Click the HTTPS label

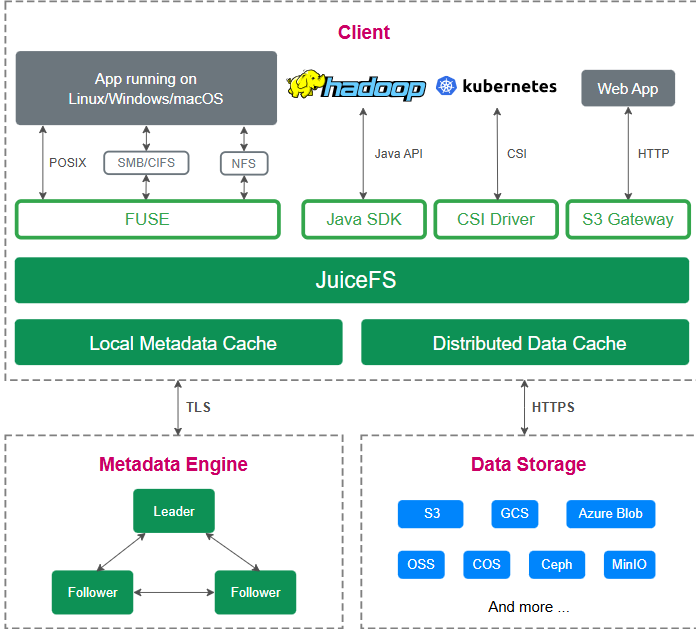click(x=553, y=407)
